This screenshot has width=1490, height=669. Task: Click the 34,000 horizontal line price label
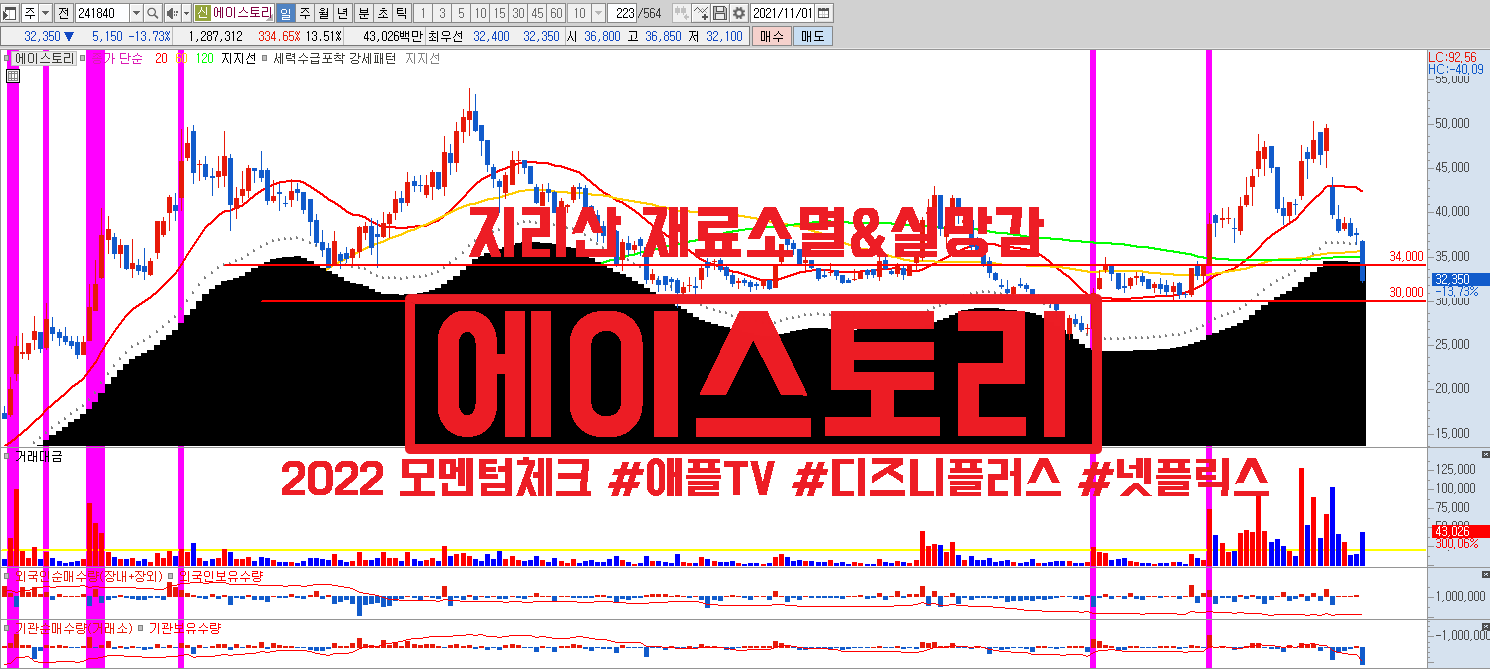tap(1407, 255)
